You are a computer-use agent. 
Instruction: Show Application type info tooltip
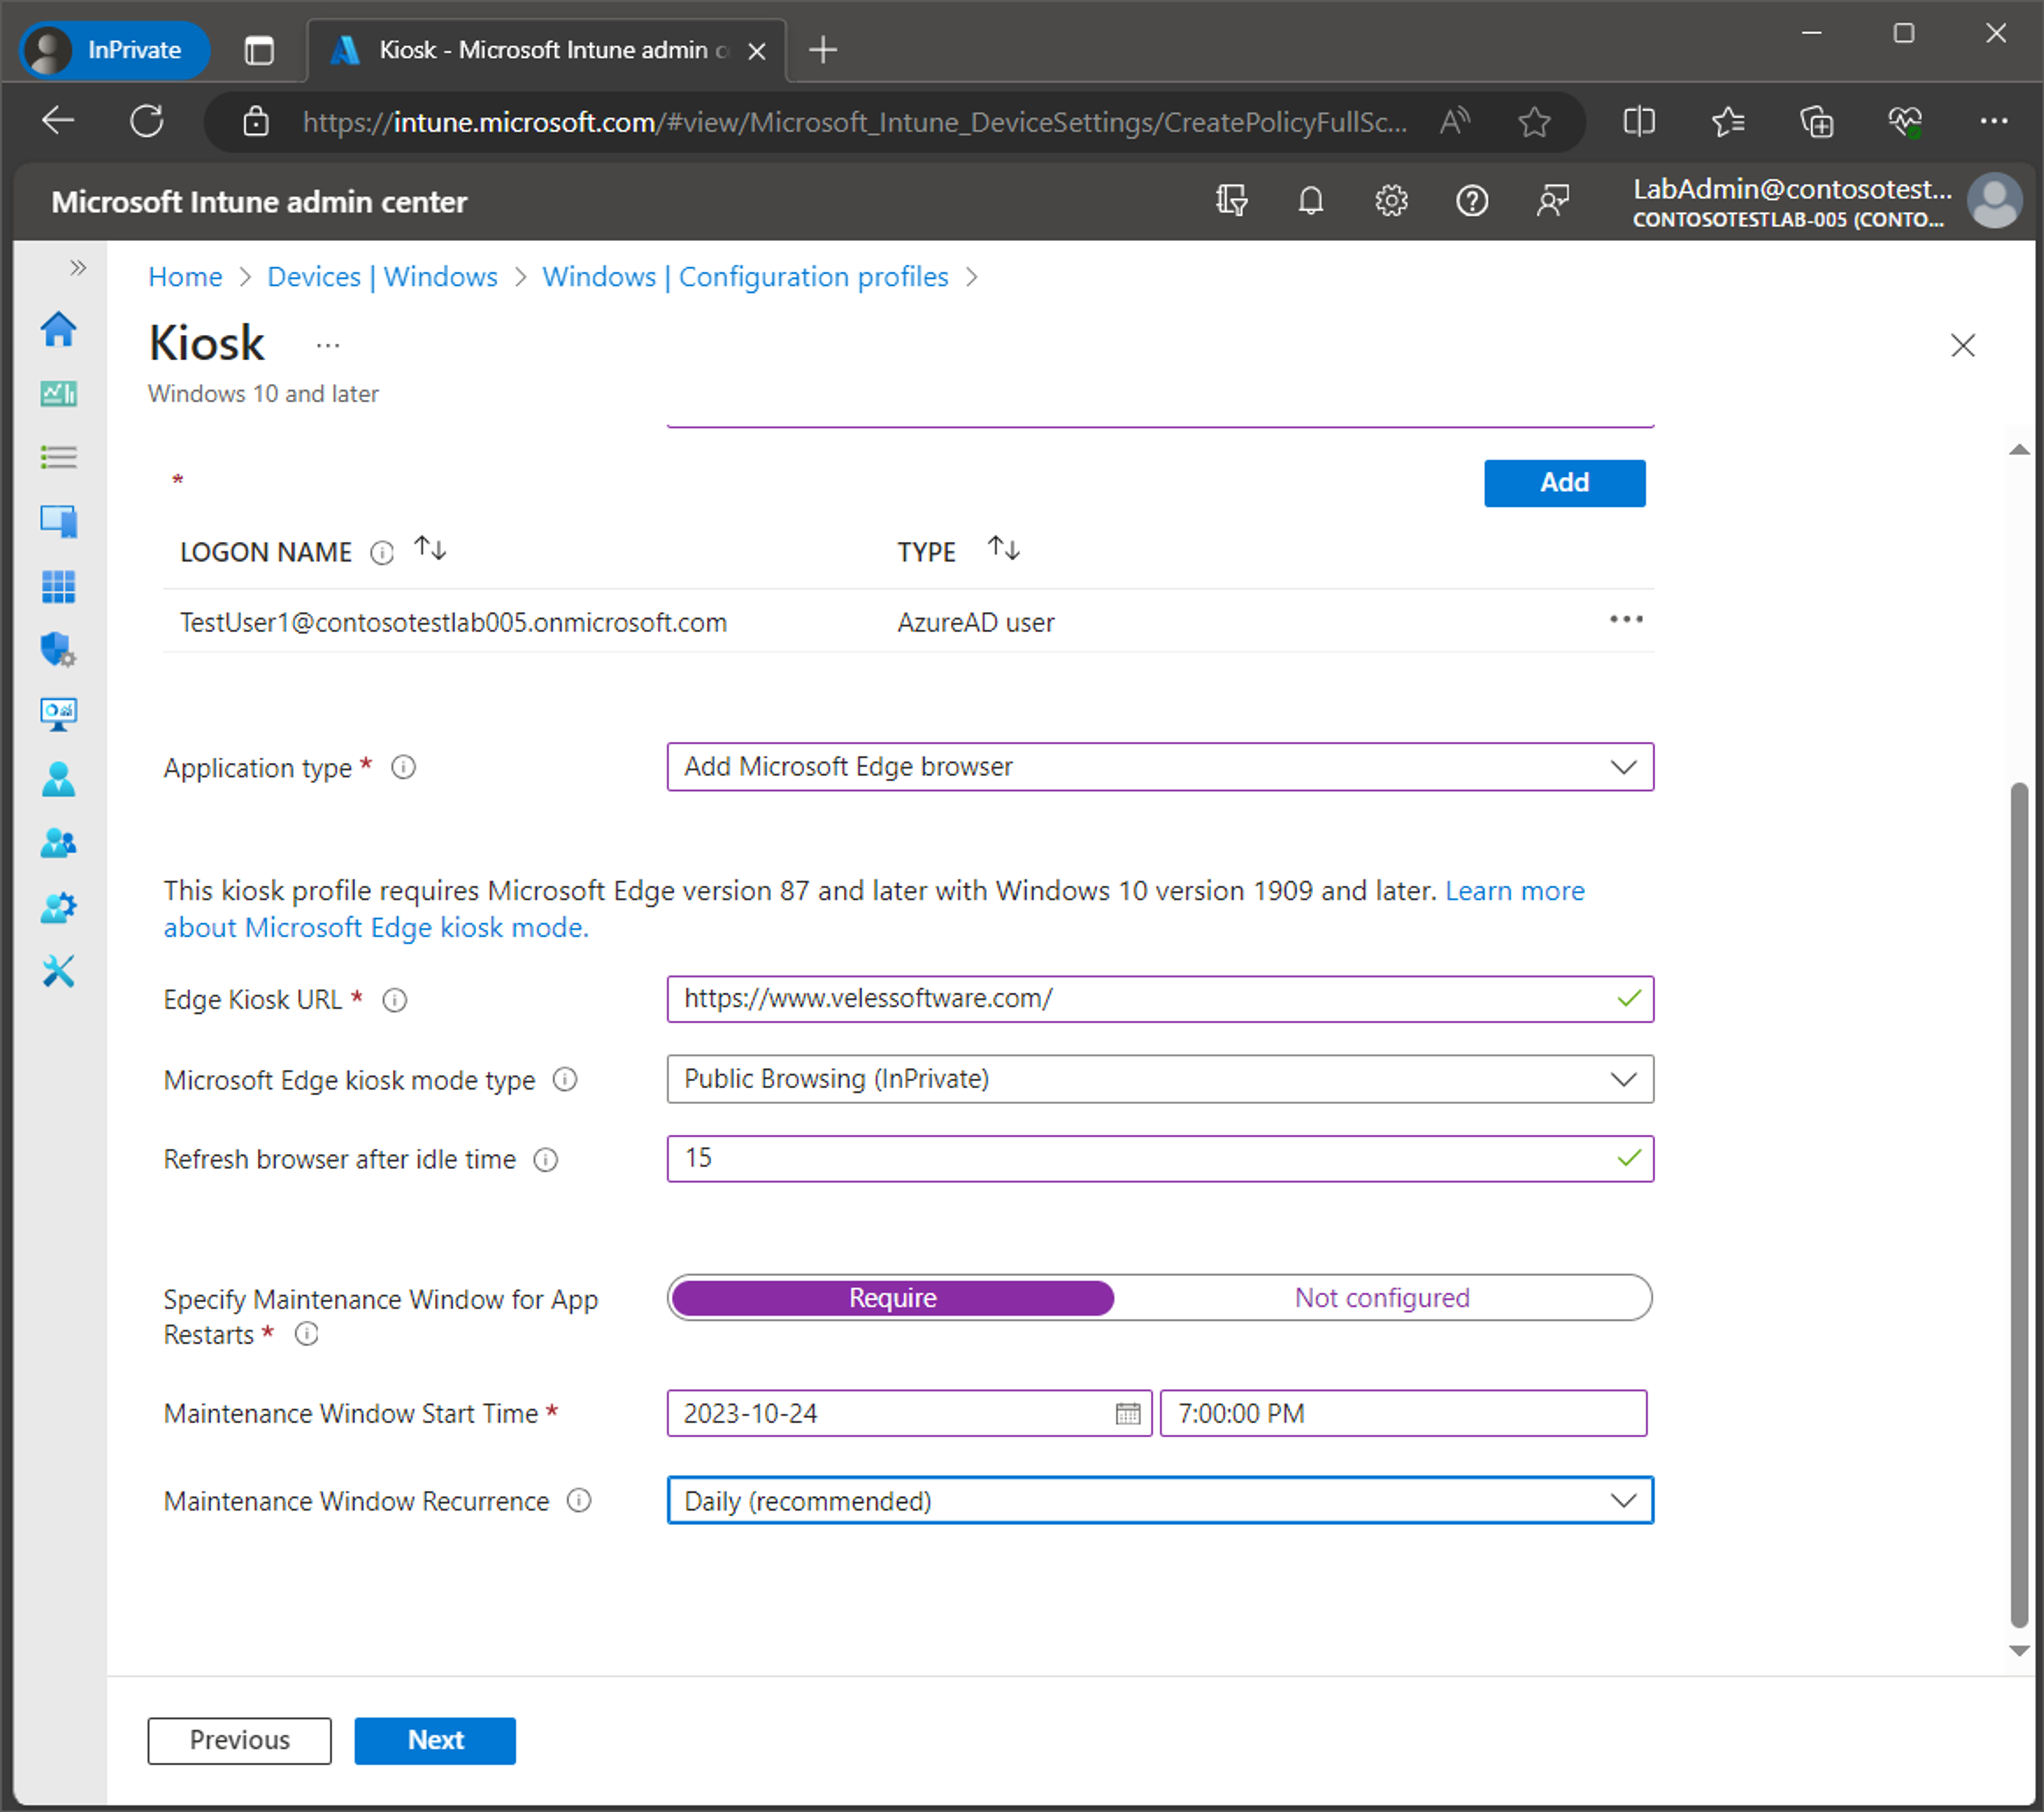tap(403, 767)
